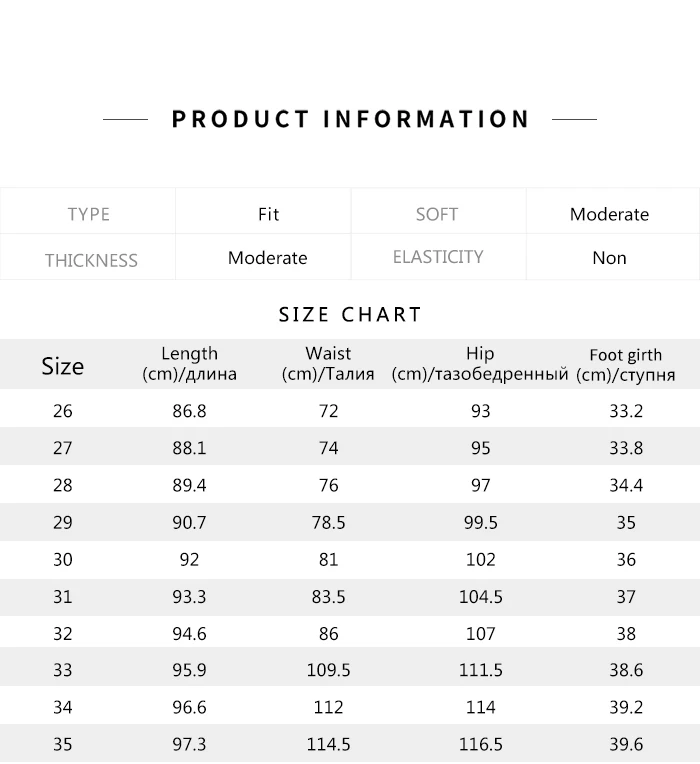Click size 32 in Size column
Screen dimensions: 700x764
pos(62,634)
